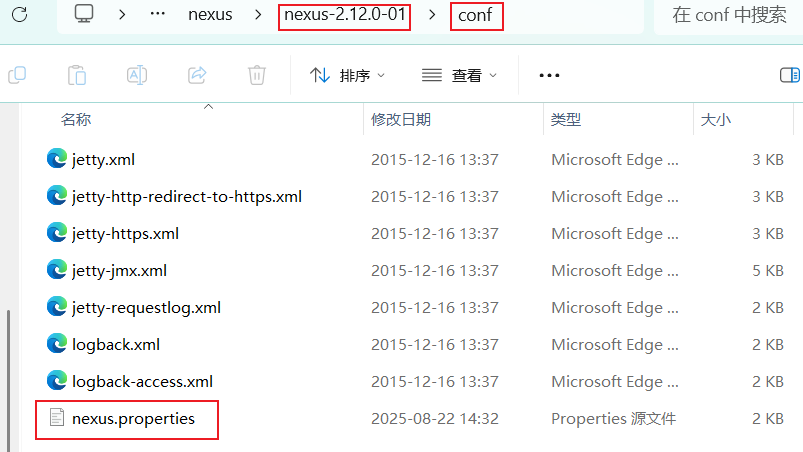
Task: Click the Rename icon in the toolbar
Action: (137, 75)
